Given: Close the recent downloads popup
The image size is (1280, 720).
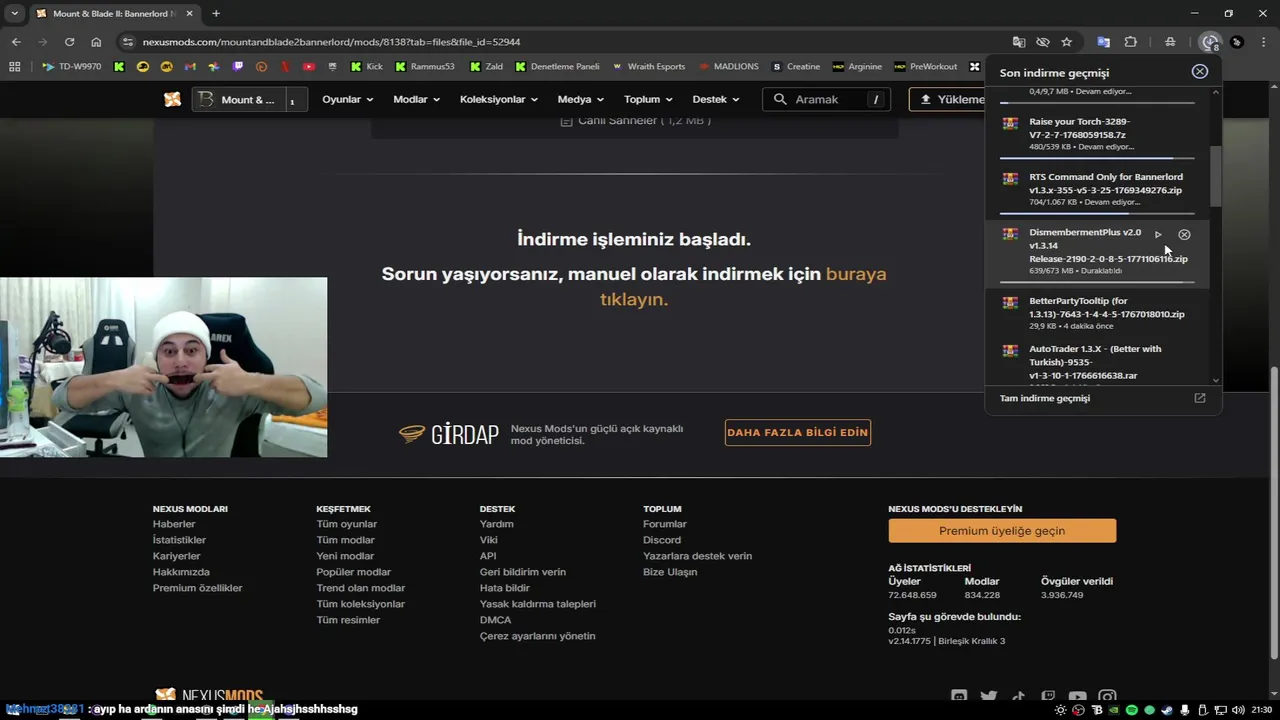Looking at the screenshot, I should coord(1200,72).
